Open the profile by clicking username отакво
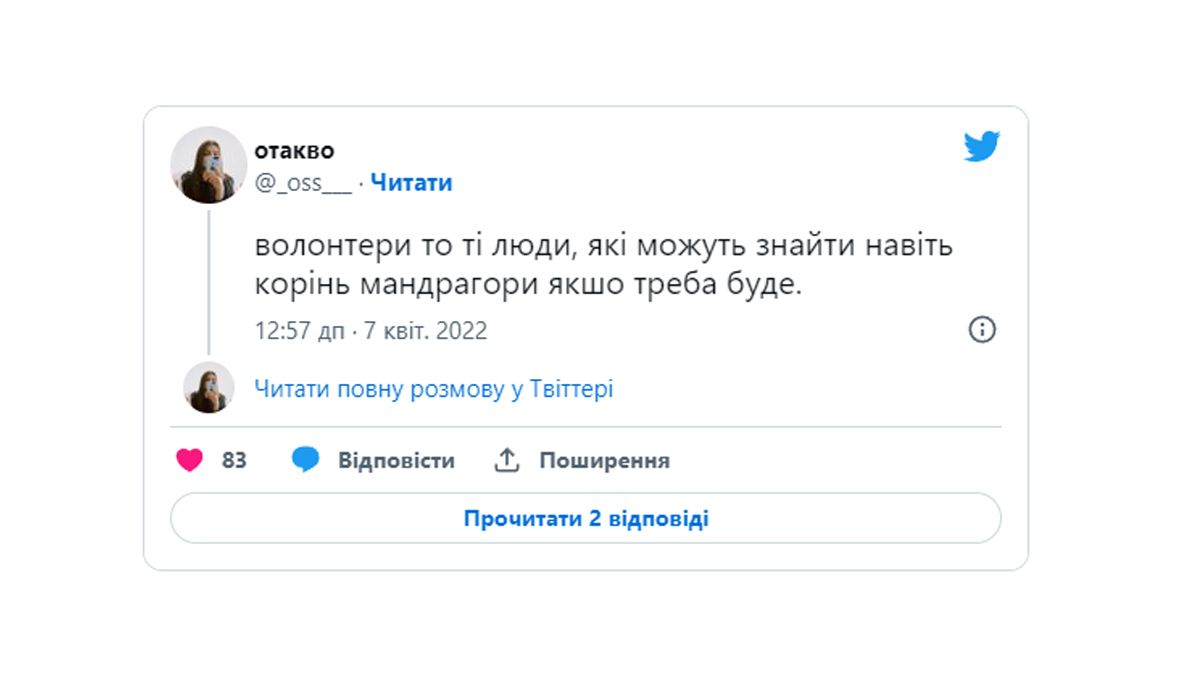 pyautogui.click(x=297, y=150)
